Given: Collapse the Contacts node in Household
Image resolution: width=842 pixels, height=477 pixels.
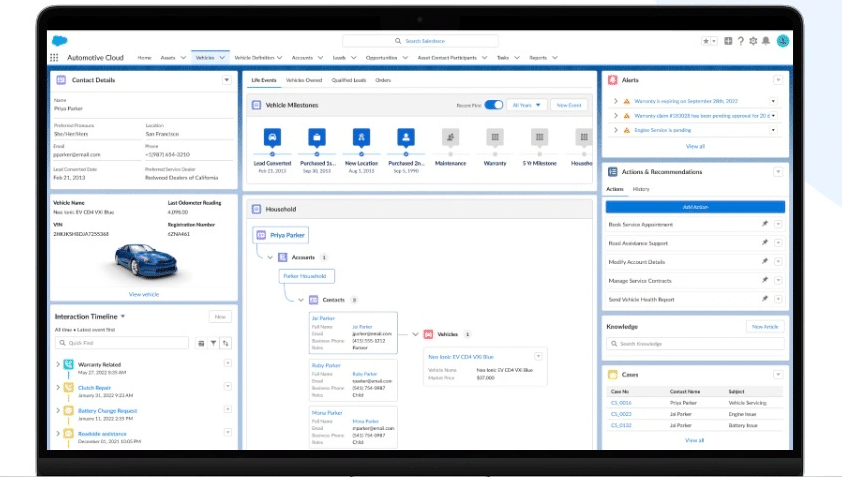Looking at the screenshot, I should click(301, 300).
